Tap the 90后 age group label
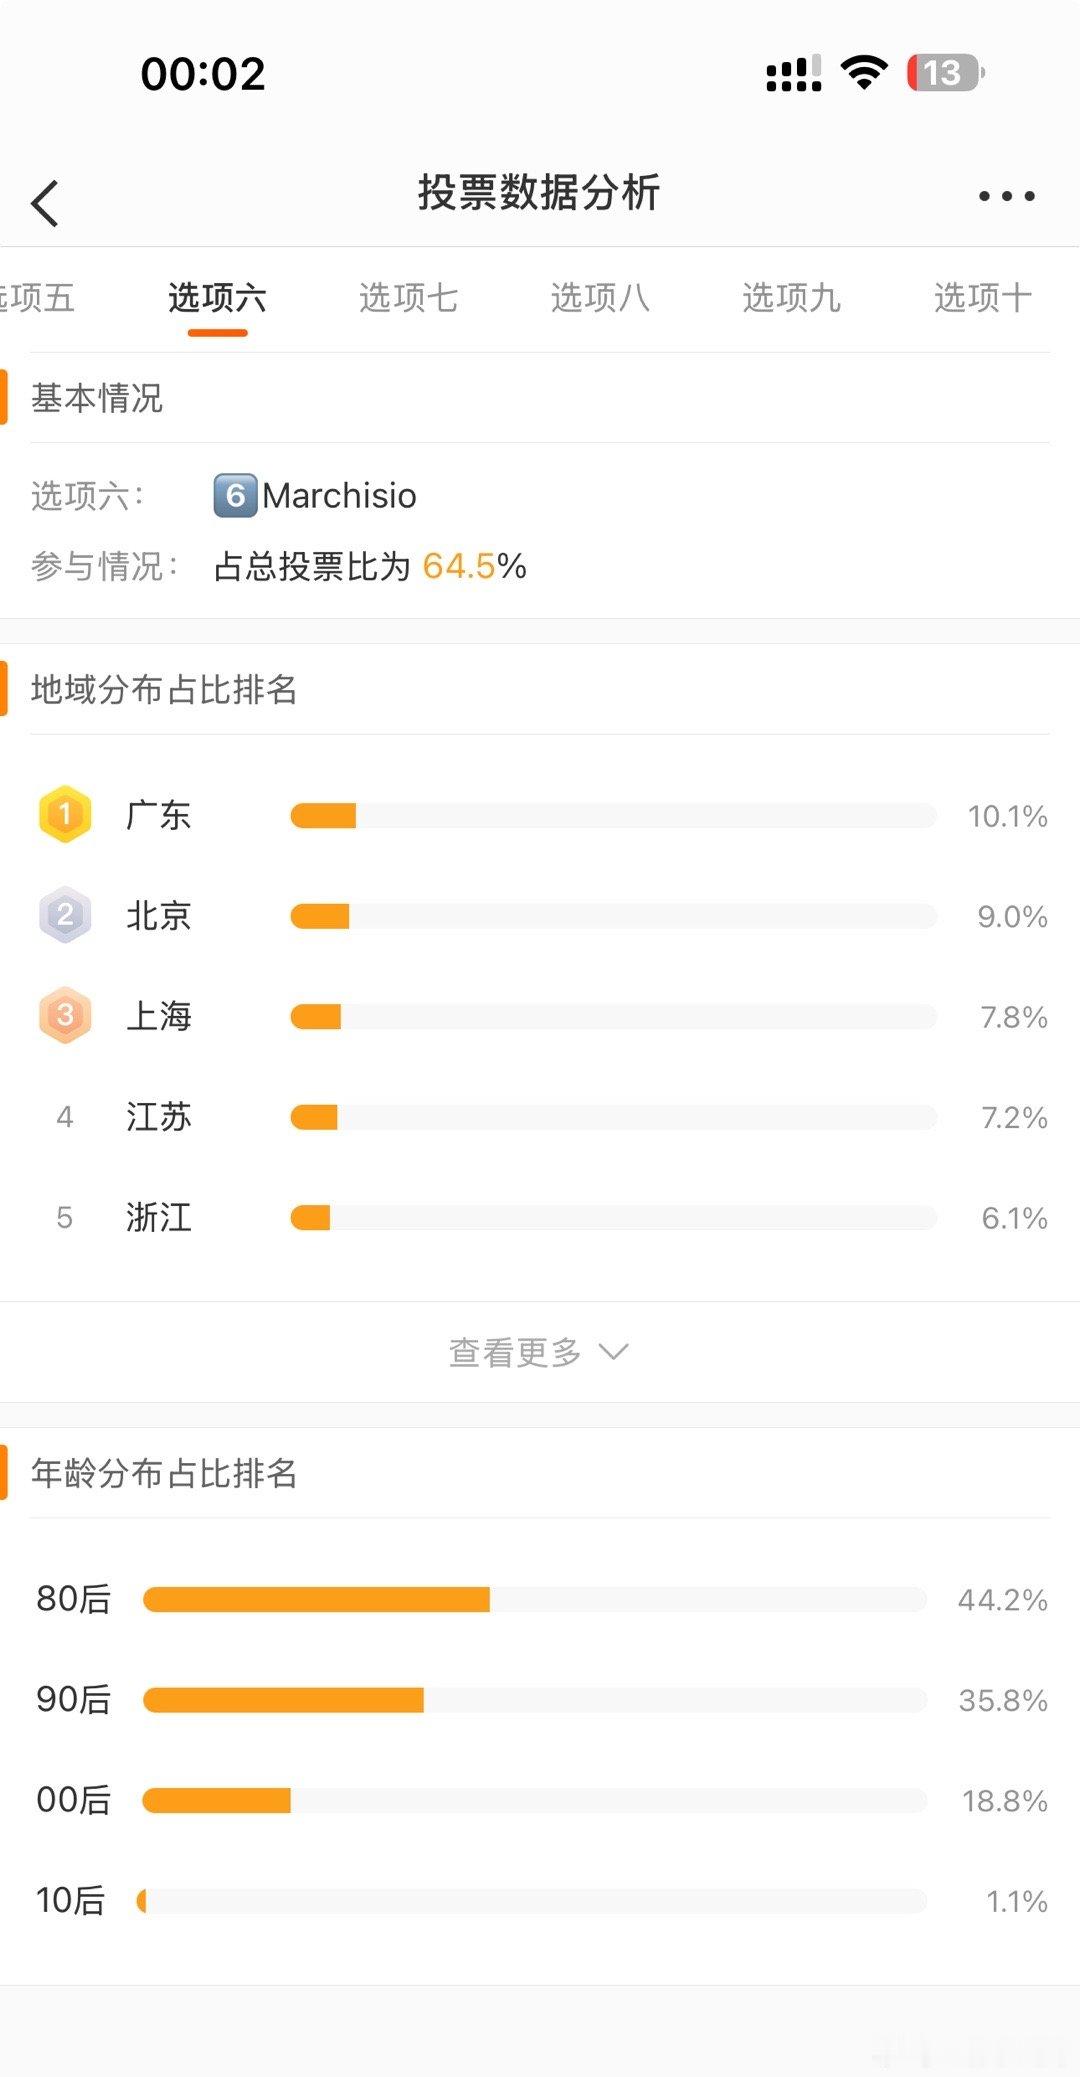1080x2077 pixels. click(x=73, y=1700)
